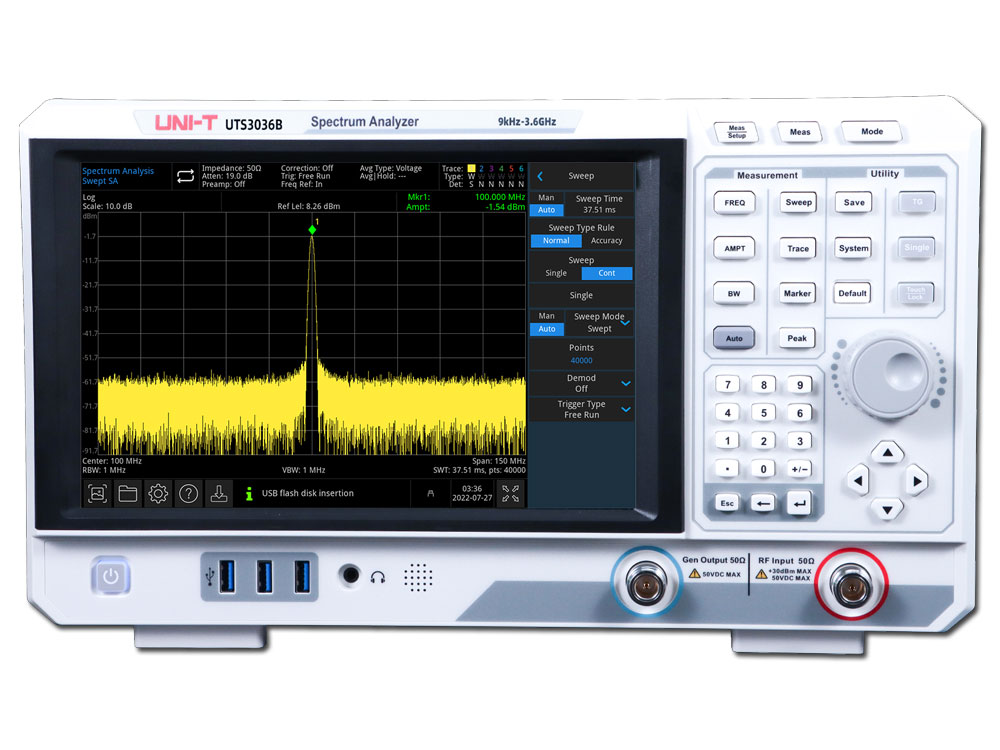
Task: Click the Meas key at top
Action: pyautogui.click(x=800, y=132)
